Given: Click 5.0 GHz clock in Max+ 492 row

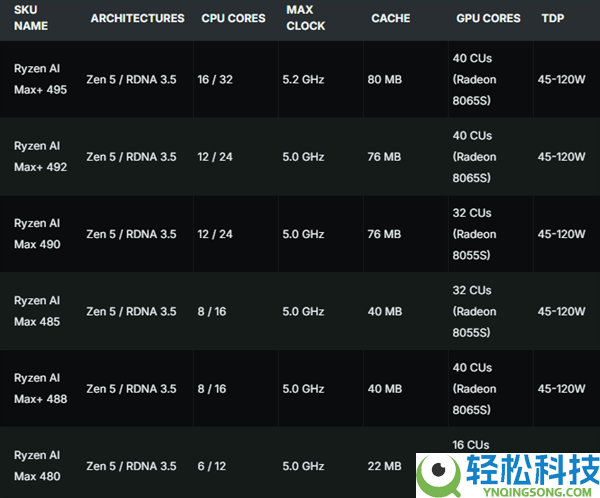Looking at the screenshot, I should coord(303,157).
